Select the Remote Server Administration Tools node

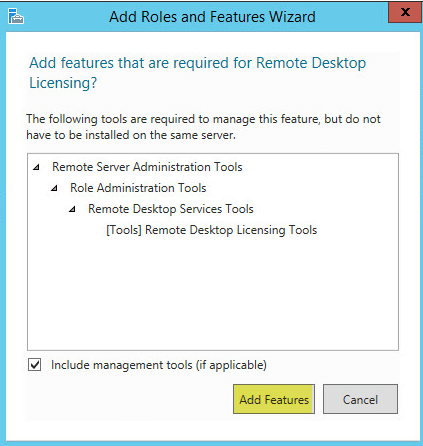tap(147, 167)
